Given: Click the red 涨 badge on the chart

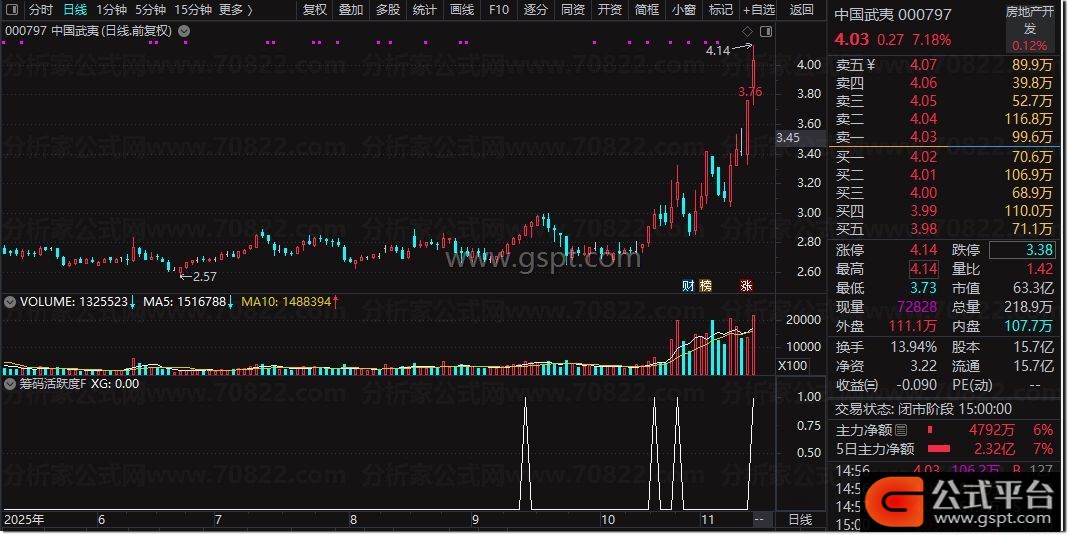Looking at the screenshot, I should click(746, 285).
